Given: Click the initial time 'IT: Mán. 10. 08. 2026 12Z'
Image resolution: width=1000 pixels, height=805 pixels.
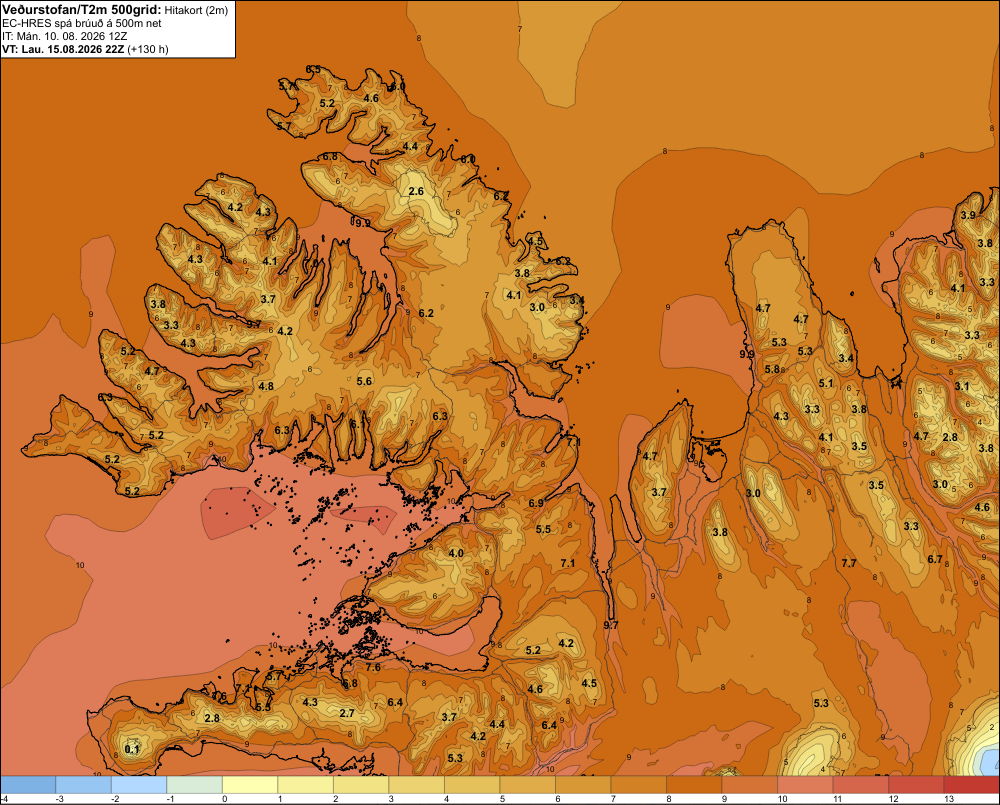Looking at the screenshot, I should [64, 36].
